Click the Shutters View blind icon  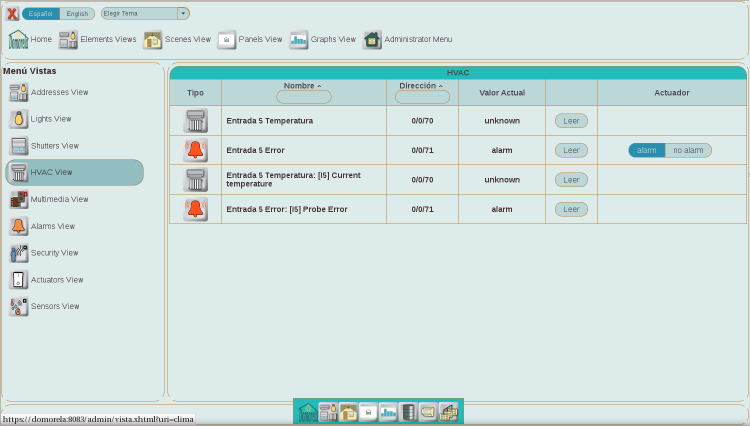coord(19,146)
